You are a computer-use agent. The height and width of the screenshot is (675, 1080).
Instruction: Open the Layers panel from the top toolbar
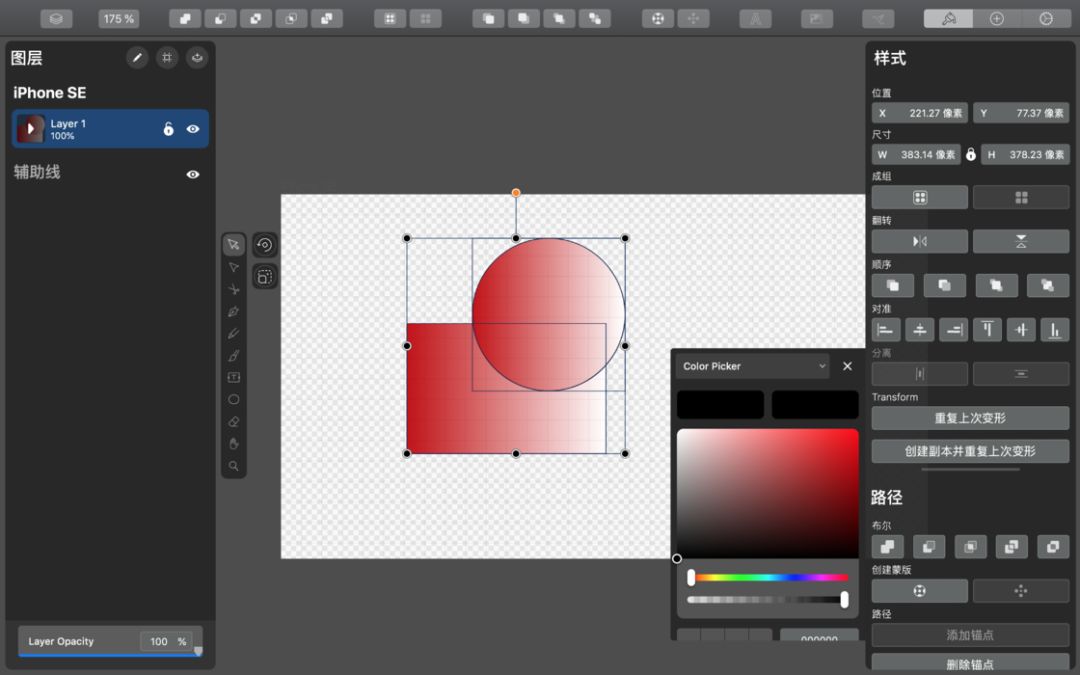tap(56, 19)
